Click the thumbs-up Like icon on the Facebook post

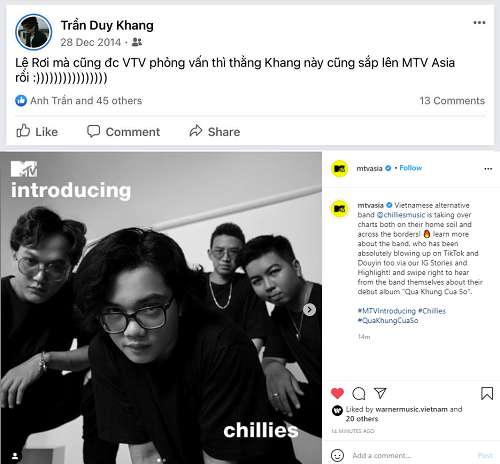click(23, 131)
